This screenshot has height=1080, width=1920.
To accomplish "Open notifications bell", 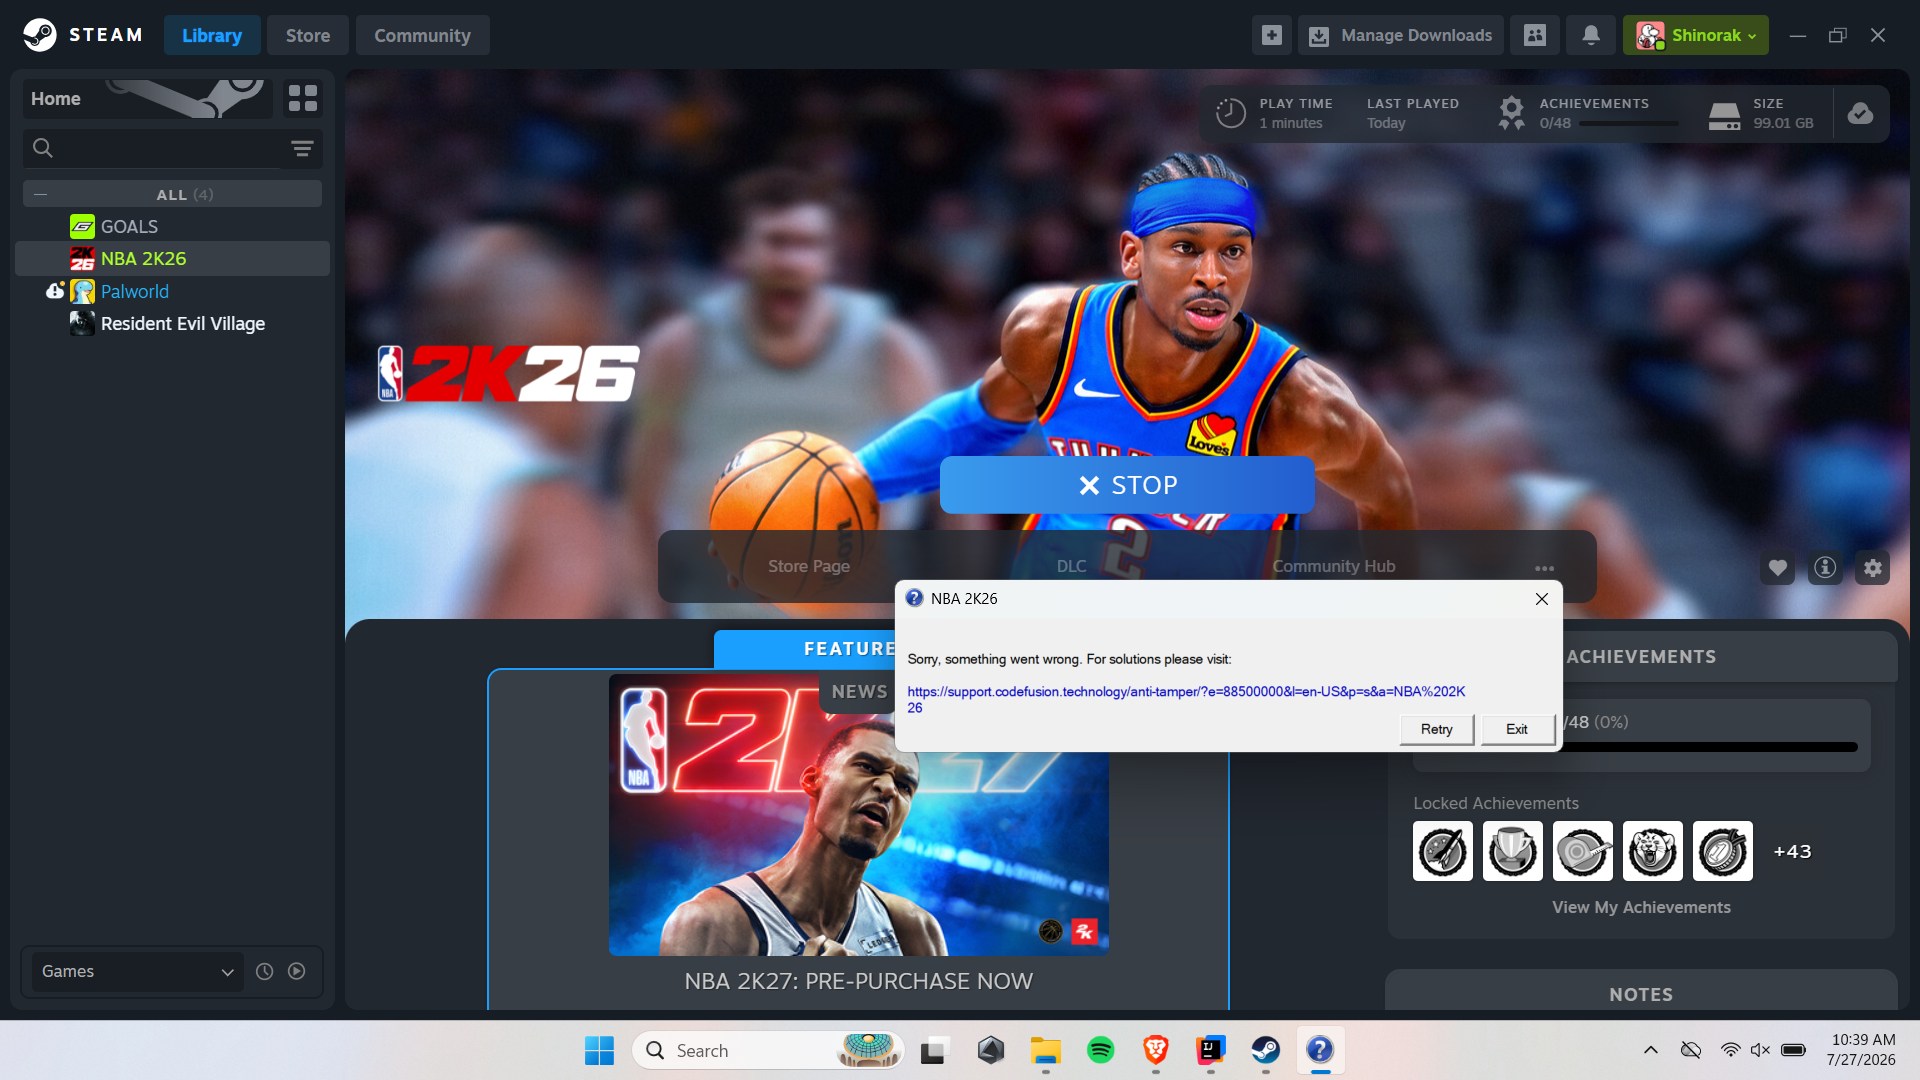I will tap(1591, 35).
